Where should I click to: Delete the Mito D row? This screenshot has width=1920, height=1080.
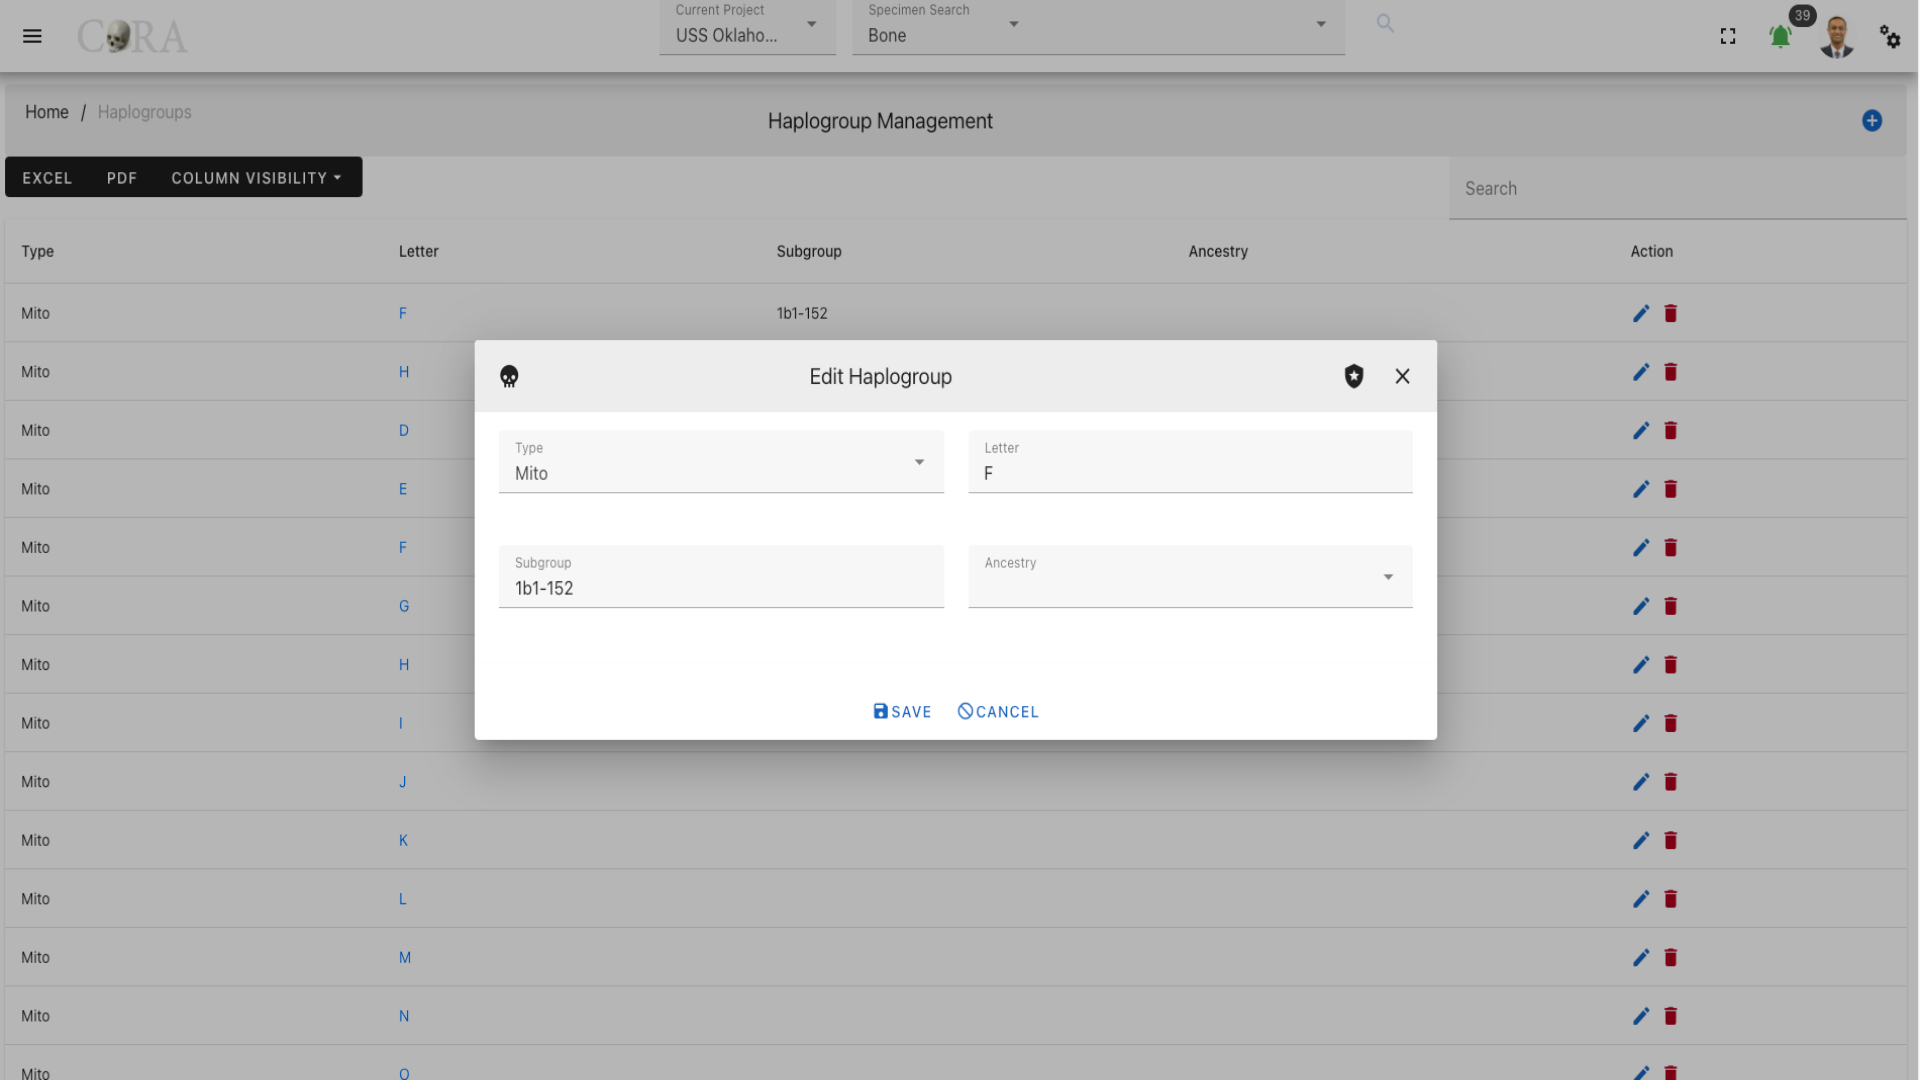[x=1670, y=431]
